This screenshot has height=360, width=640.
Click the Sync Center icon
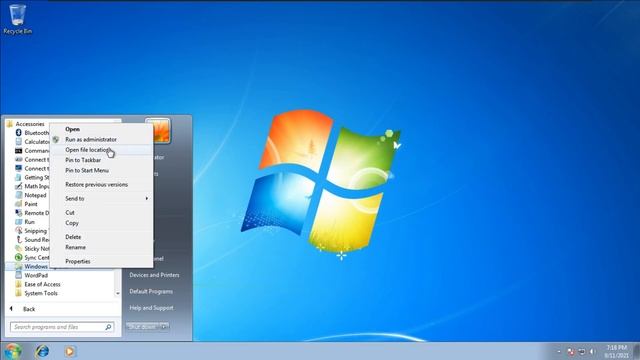click(x=18, y=258)
